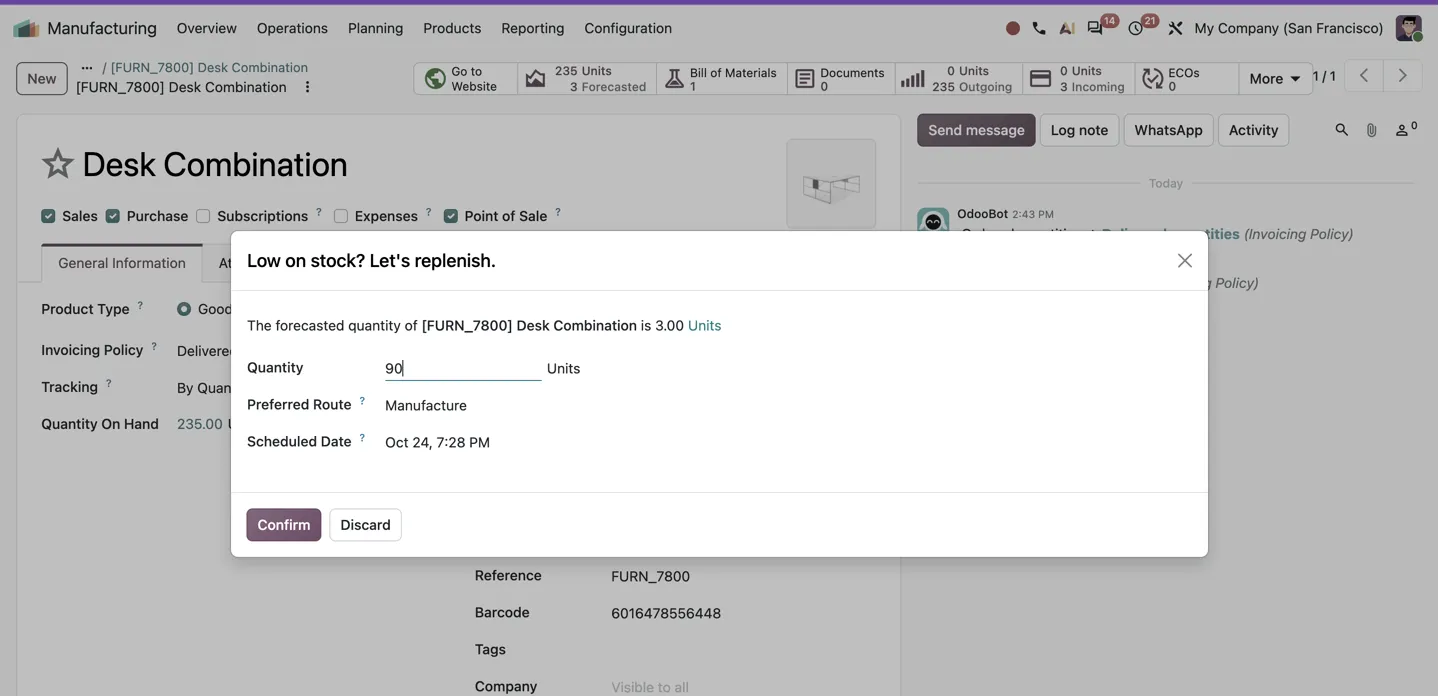
Task: Confirm the replenishment order
Action: pyautogui.click(x=284, y=525)
